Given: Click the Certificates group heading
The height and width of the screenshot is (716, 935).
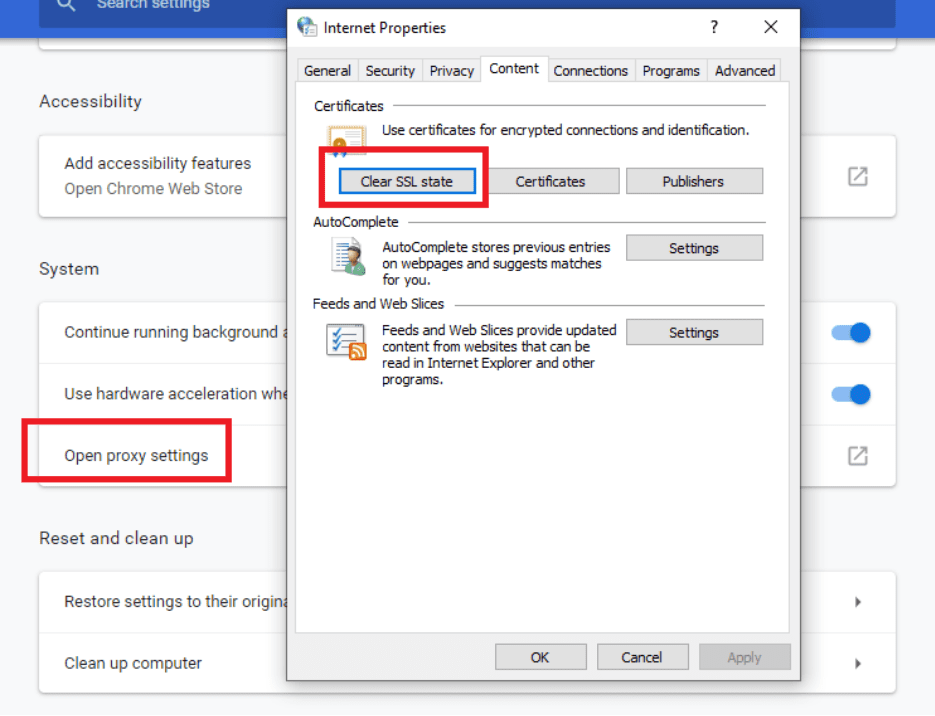Looking at the screenshot, I should 349,106.
